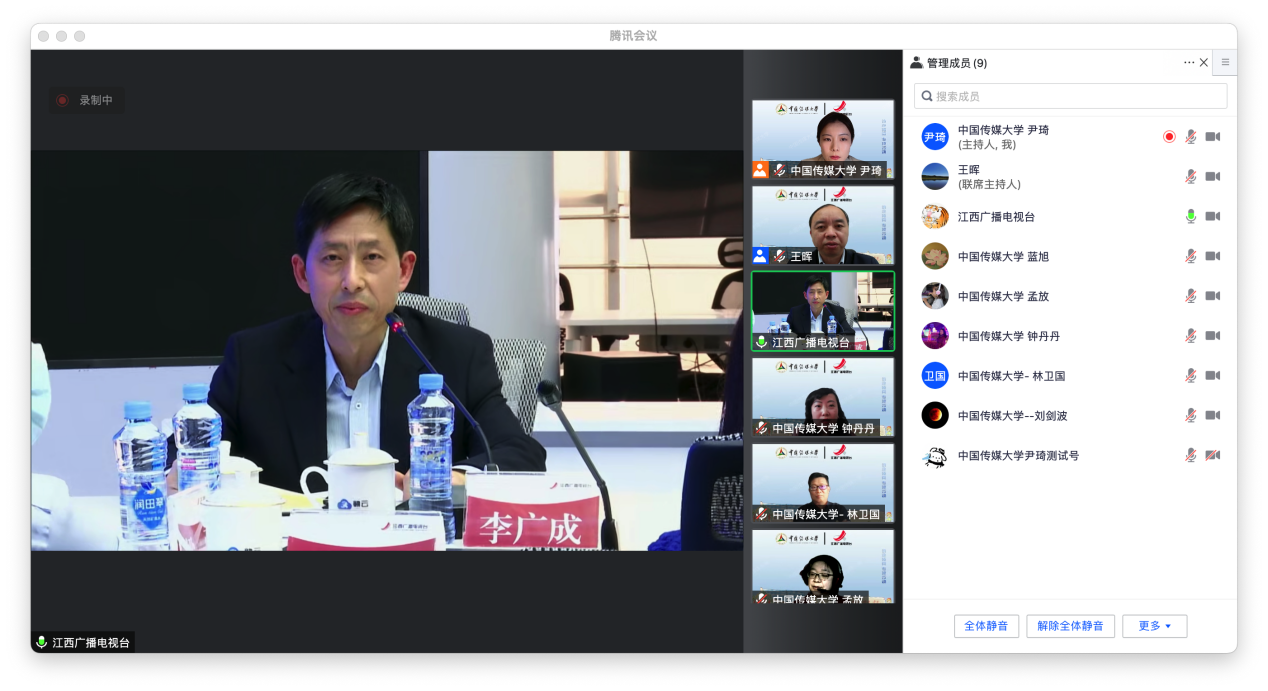Click the three-dots icon in members panel header
Screen dimensions: 1268x691
click(x=1188, y=63)
